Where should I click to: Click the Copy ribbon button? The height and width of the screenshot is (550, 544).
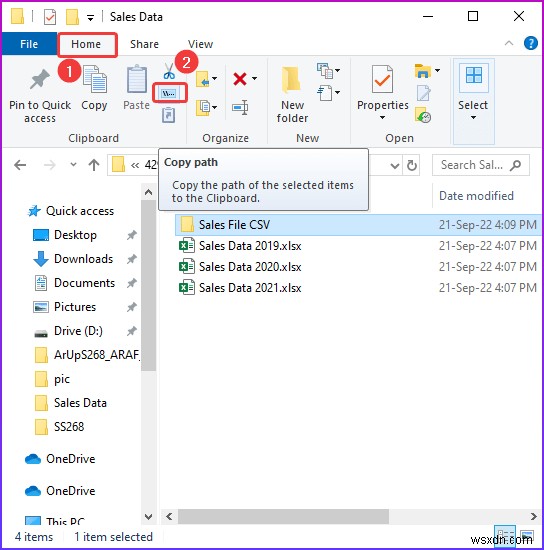(94, 88)
